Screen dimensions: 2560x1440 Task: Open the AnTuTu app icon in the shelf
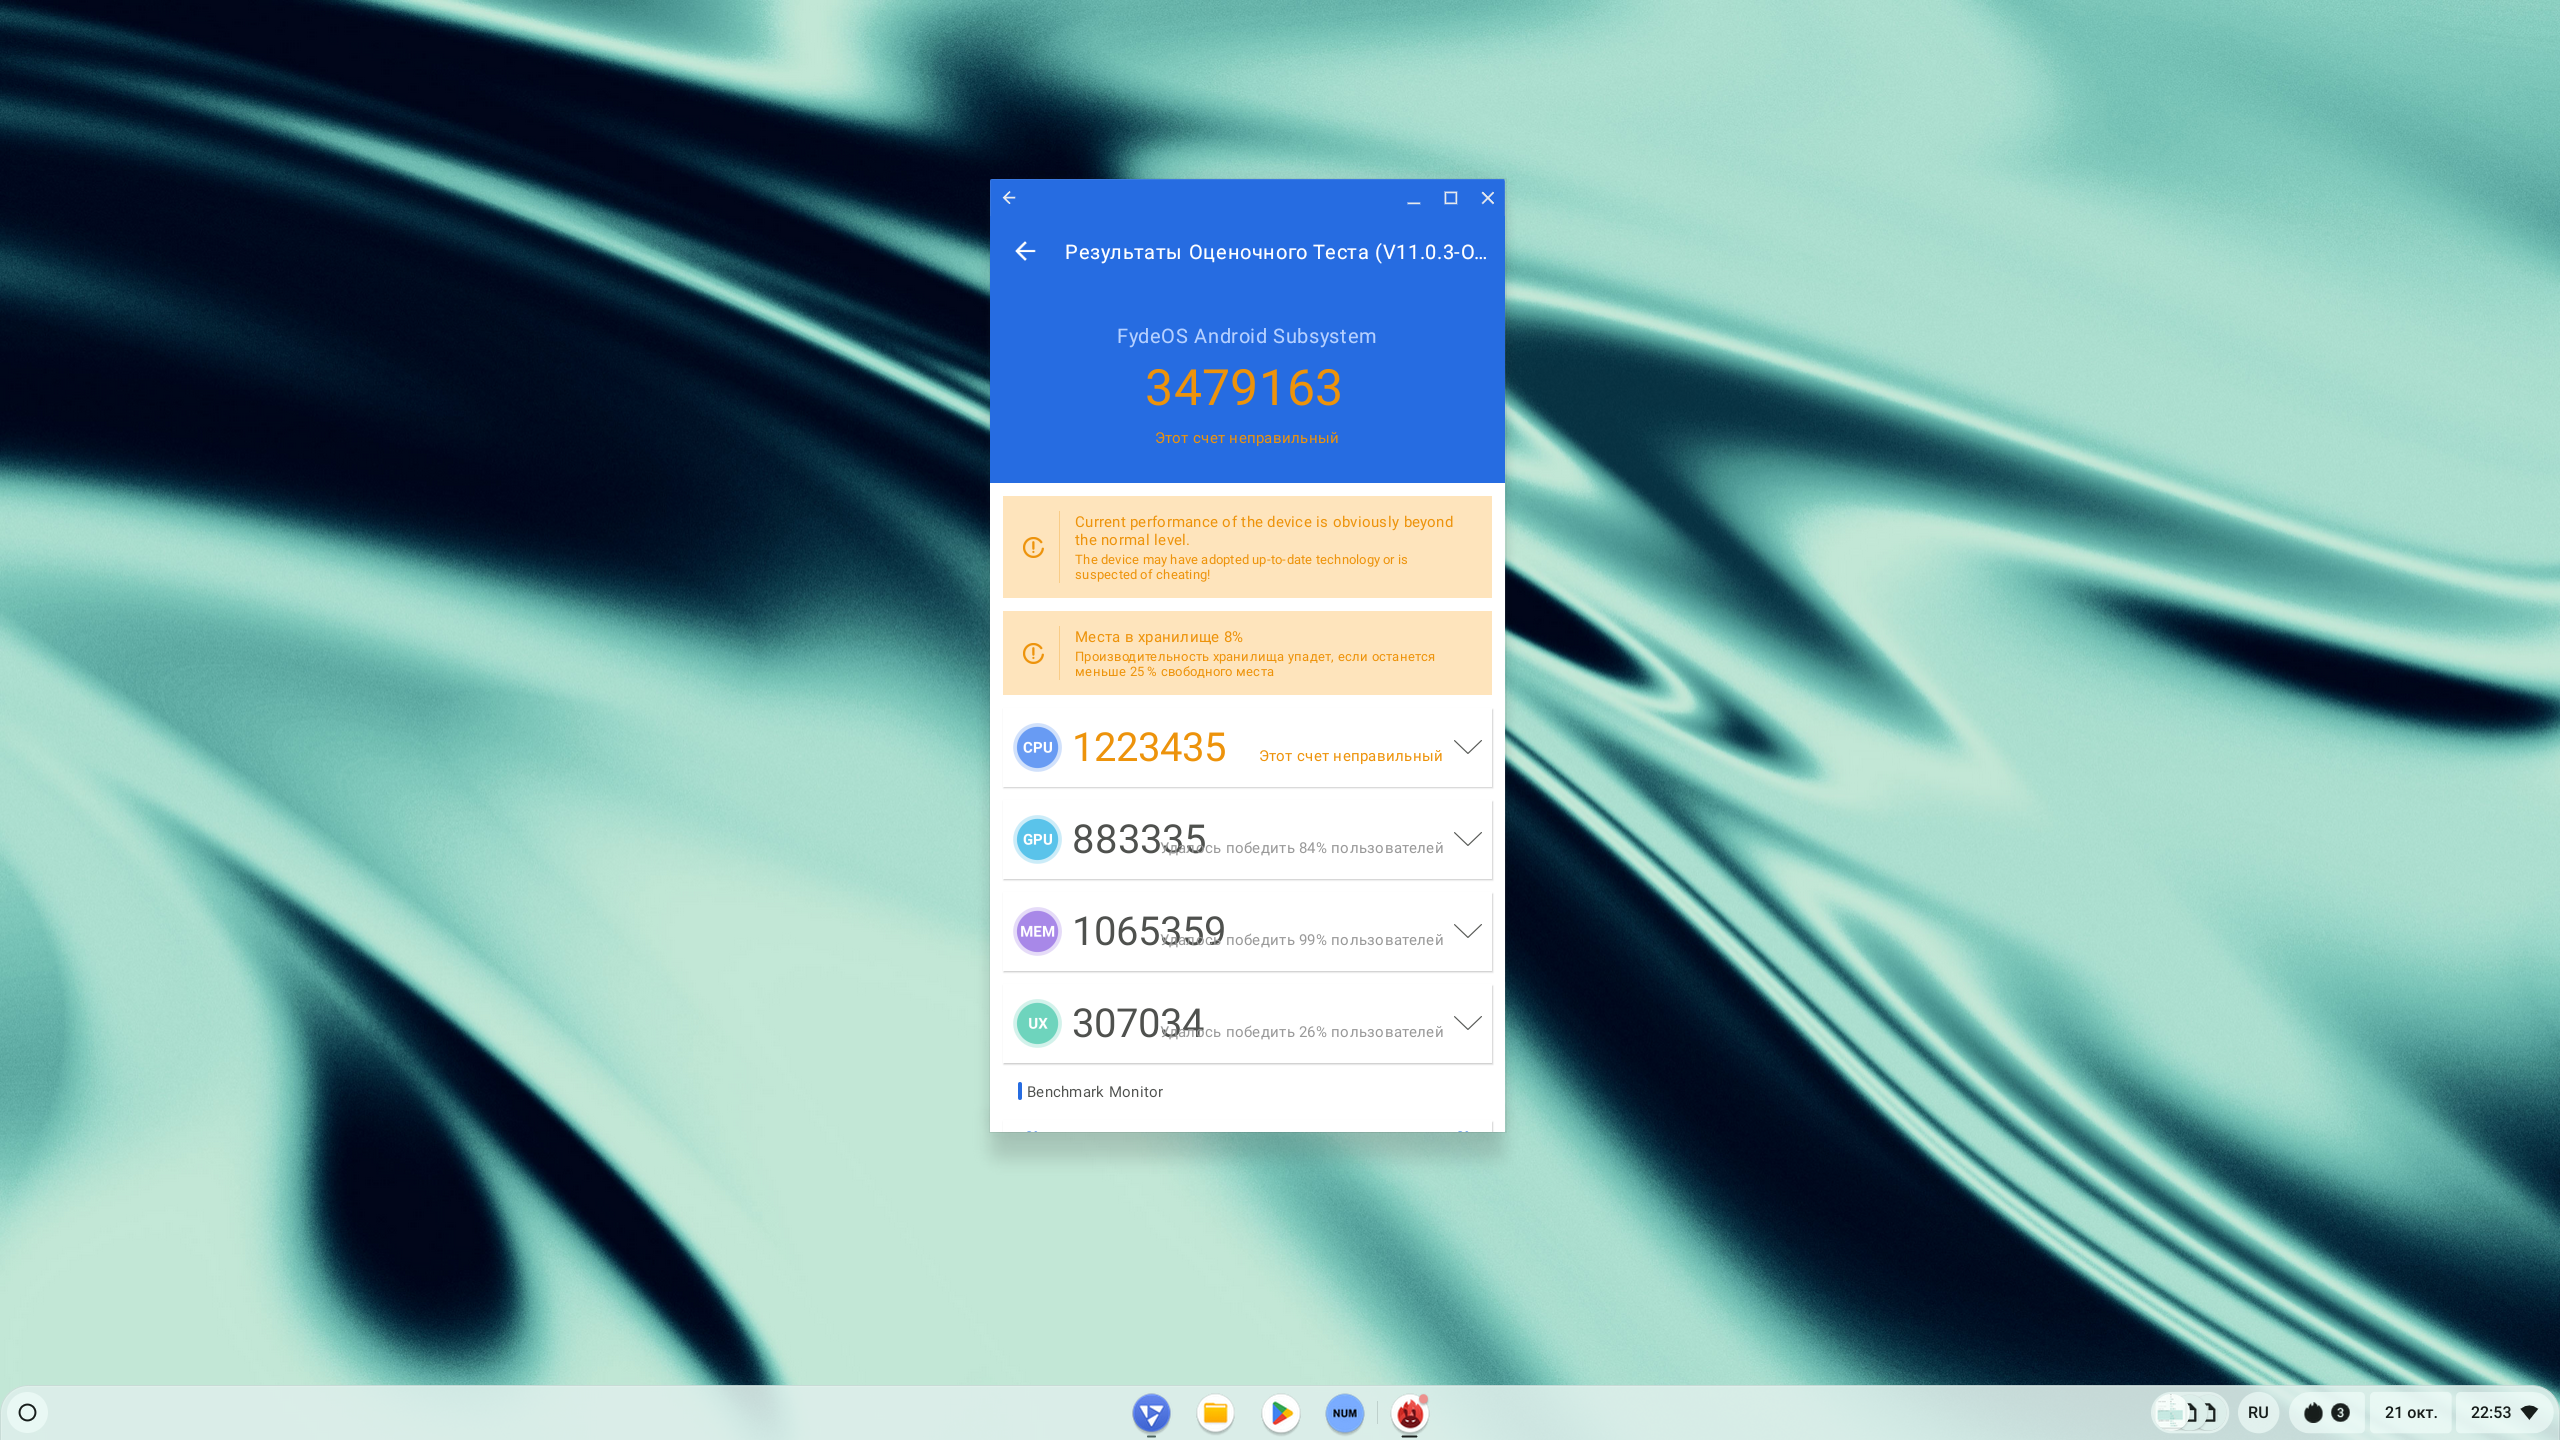tap(1409, 1413)
